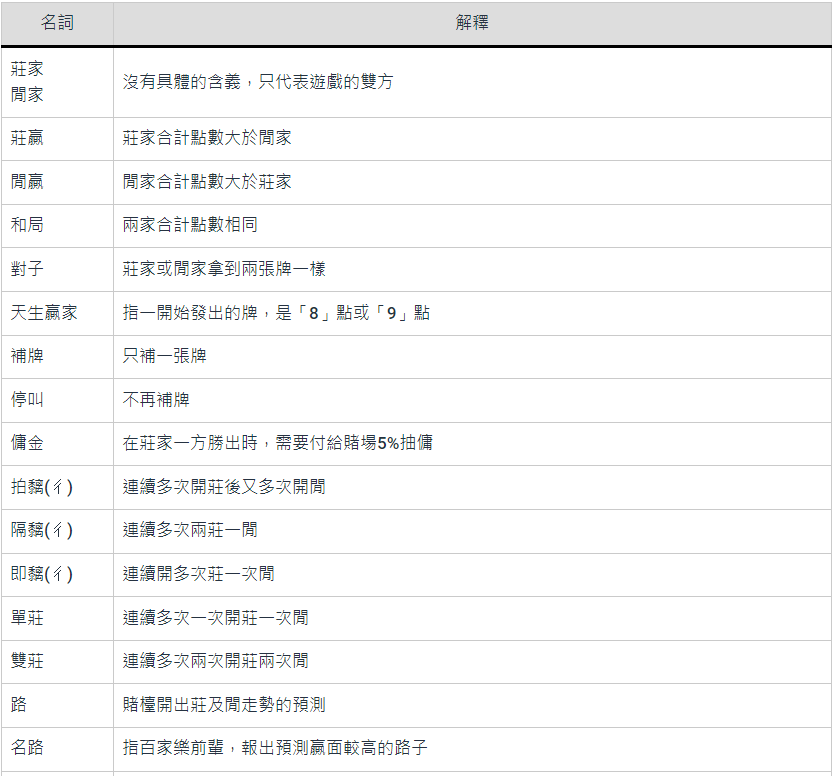Screen dimensions: 834x776
Task: Select the 傭金 term cell
Action: point(28,443)
